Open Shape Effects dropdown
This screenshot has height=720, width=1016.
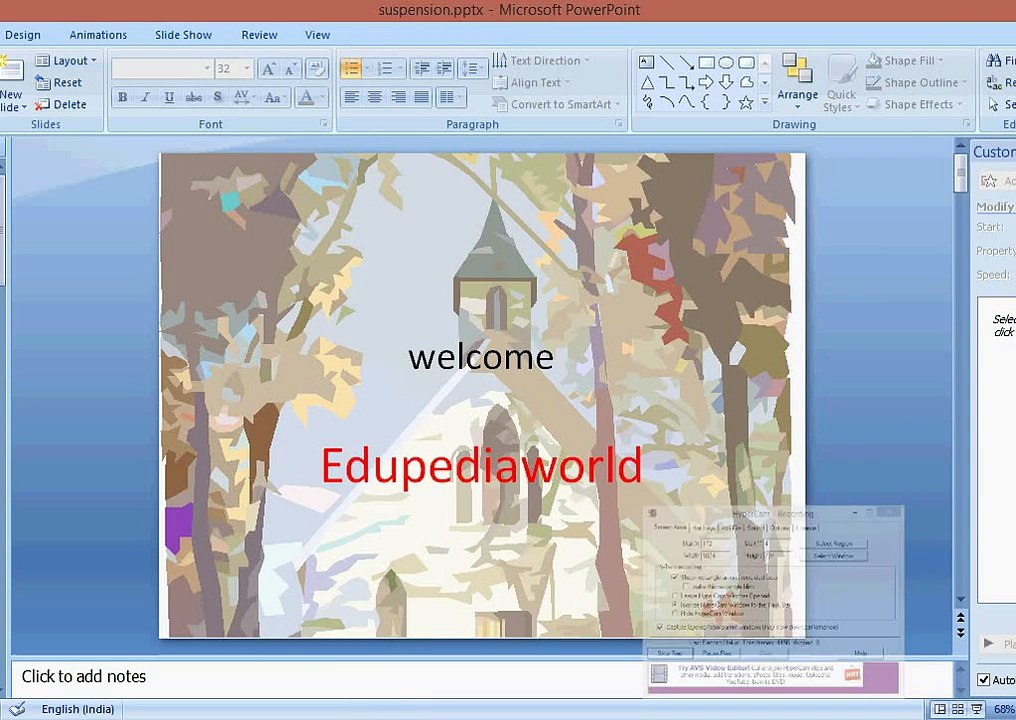point(914,104)
